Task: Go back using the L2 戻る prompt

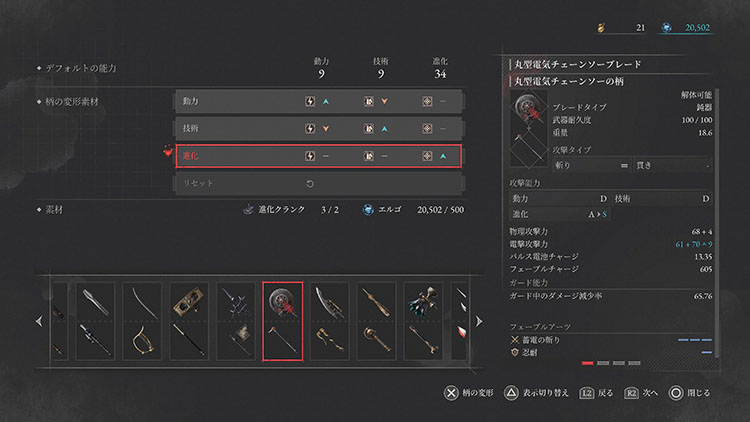Action: (596, 393)
